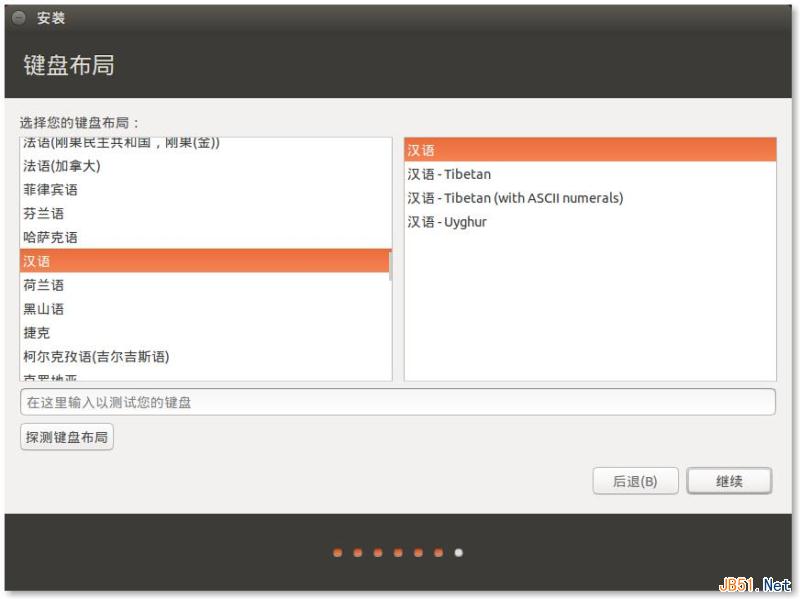Select 菲律宾语 from the layout list

click(x=50, y=190)
